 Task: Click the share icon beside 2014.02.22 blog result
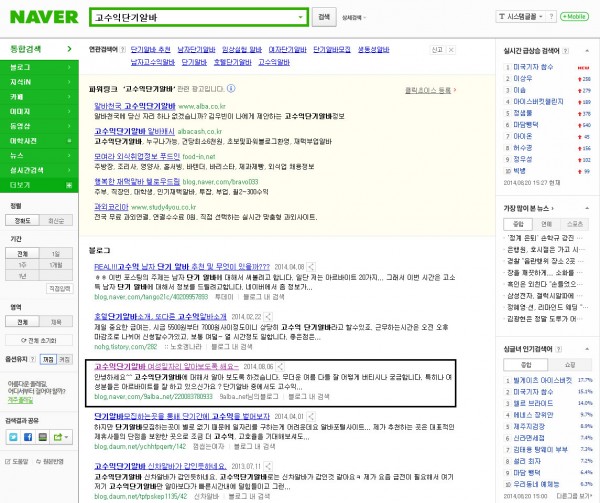pyautogui.click(x=268, y=317)
